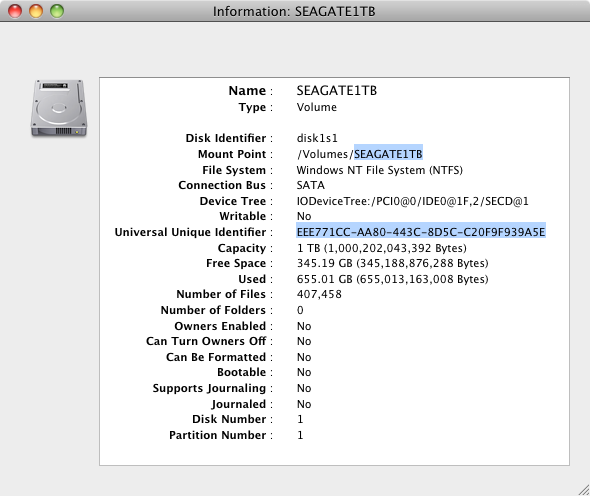This screenshot has width=590, height=496.
Task: Click the 'Writable' label
Action: [243, 216]
